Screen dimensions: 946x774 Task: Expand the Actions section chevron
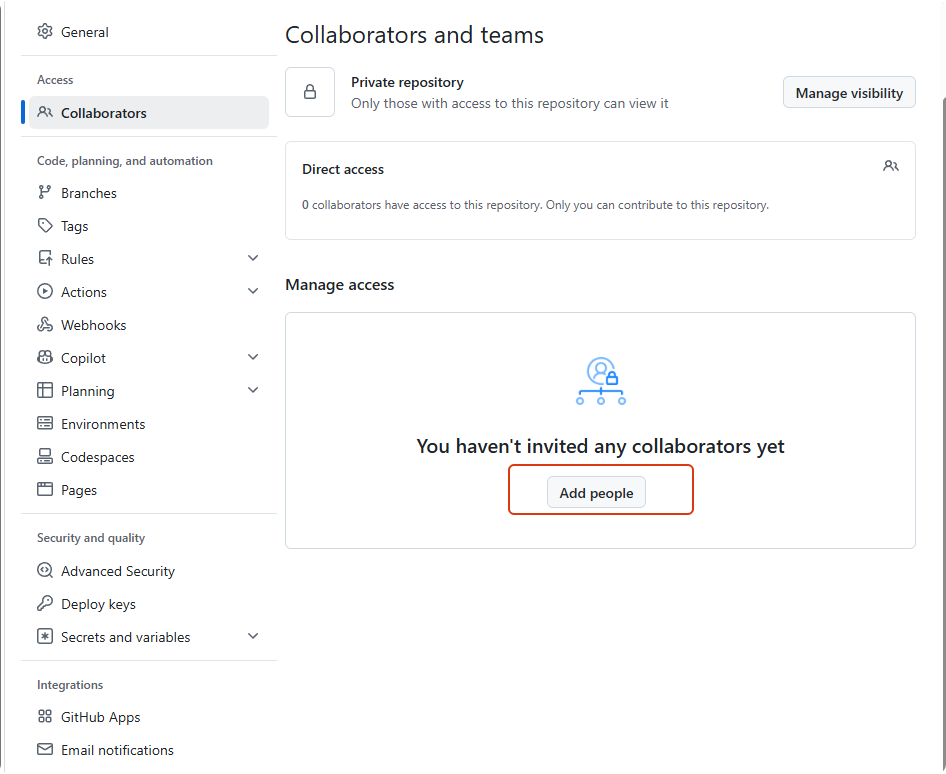(x=253, y=291)
